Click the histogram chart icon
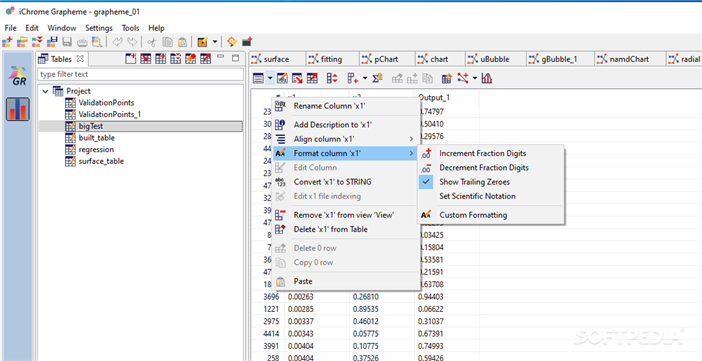This screenshot has width=702, height=361. [487, 79]
